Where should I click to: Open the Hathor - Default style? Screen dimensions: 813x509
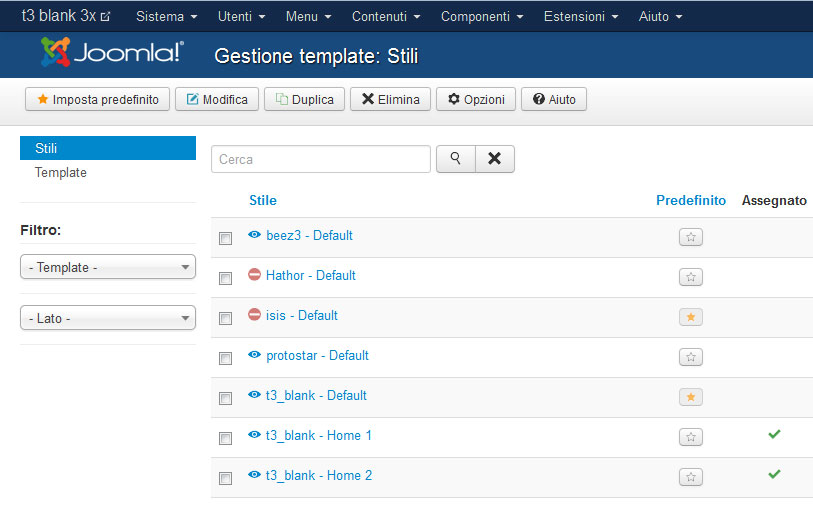click(x=311, y=275)
